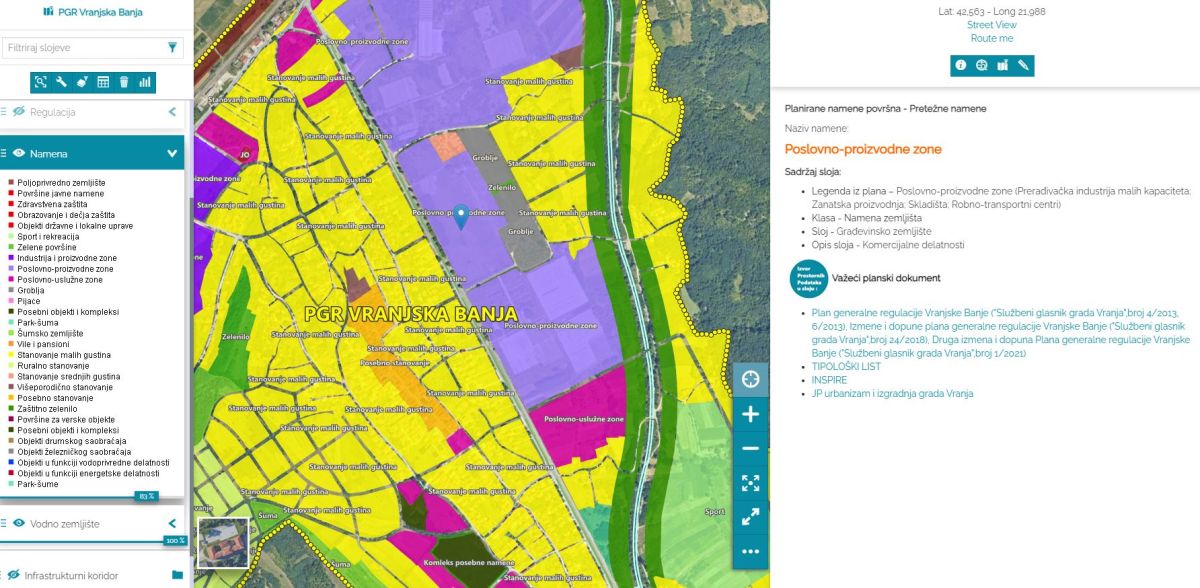Click the zoom-to-search magnifier icon in layer toolbar
1200x588 pixels.
tap(41, 82)
